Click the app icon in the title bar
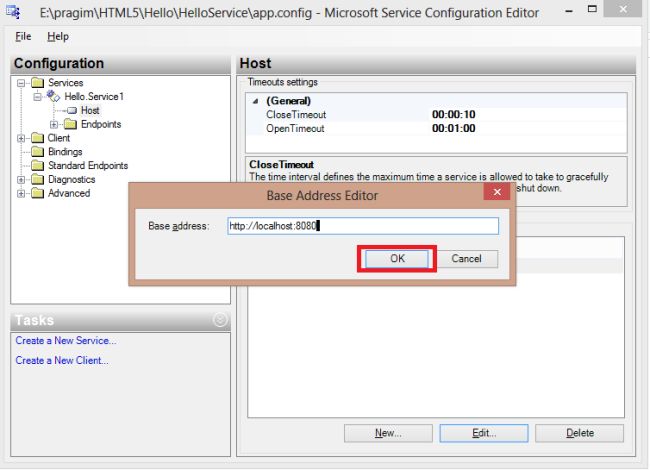The width and height of the screenshot is (650, 470). [13, 12]
